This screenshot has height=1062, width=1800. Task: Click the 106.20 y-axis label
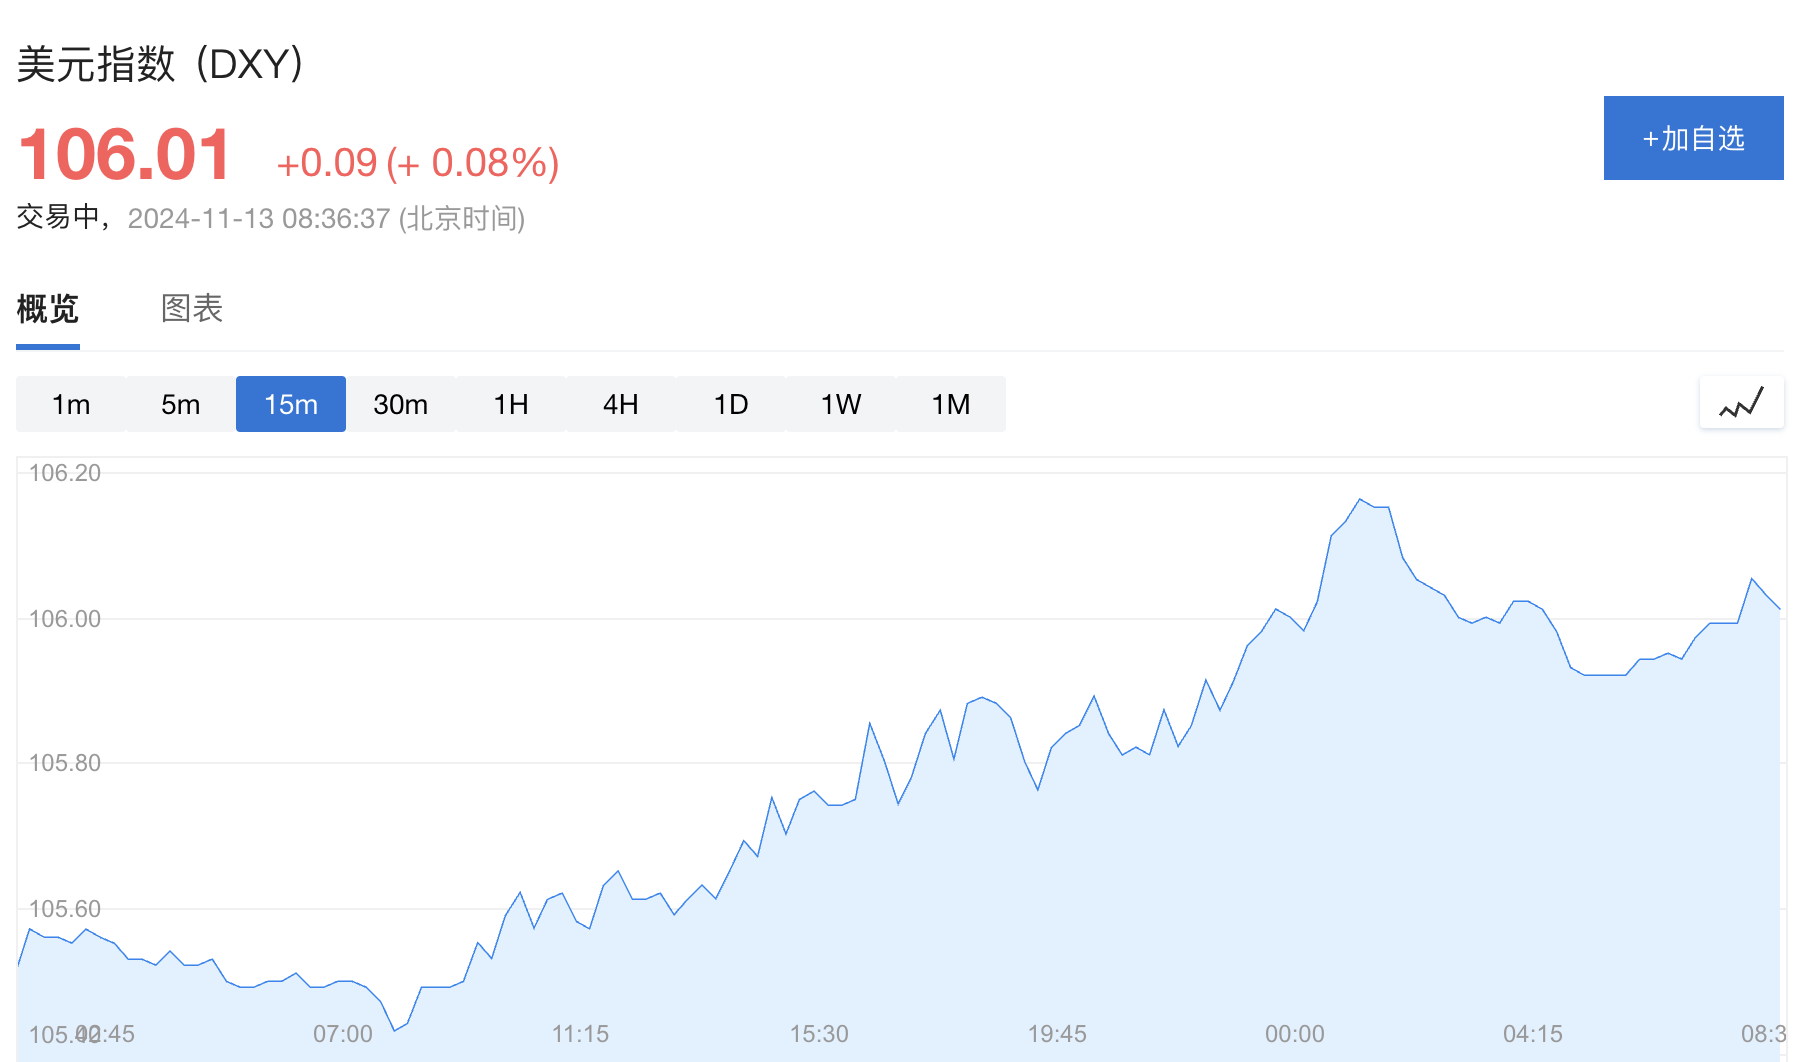tap(65, 473)
